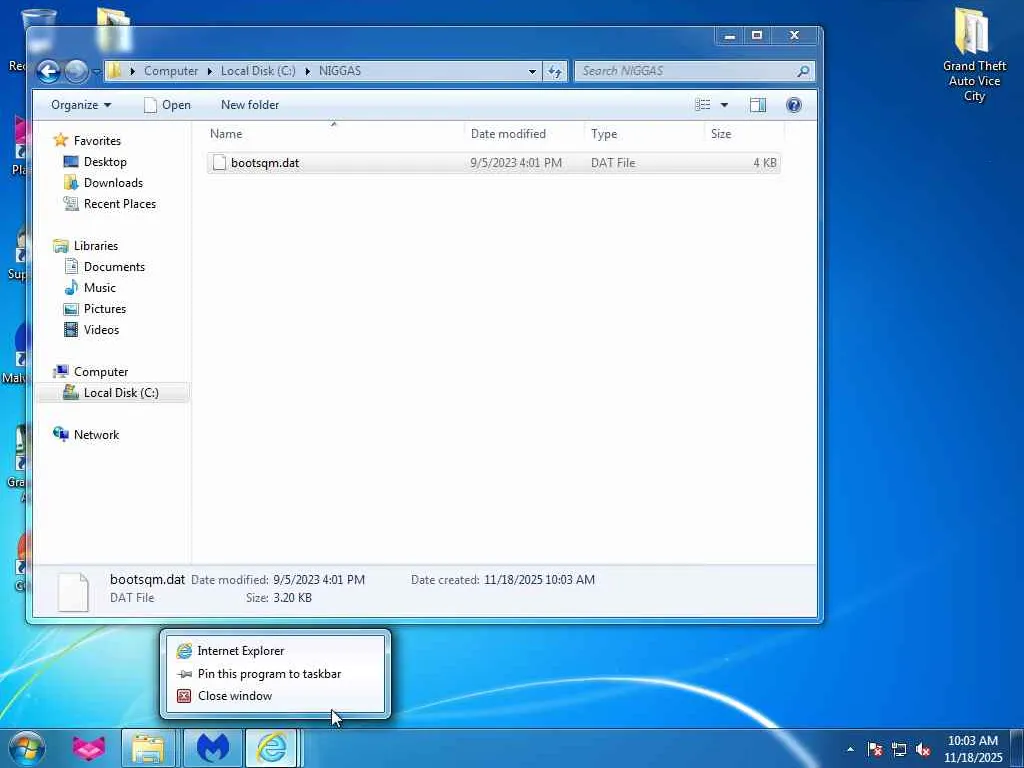Open the Documents library
The height and width of the screenshot is (768, 1024).
tap(114, 266)
